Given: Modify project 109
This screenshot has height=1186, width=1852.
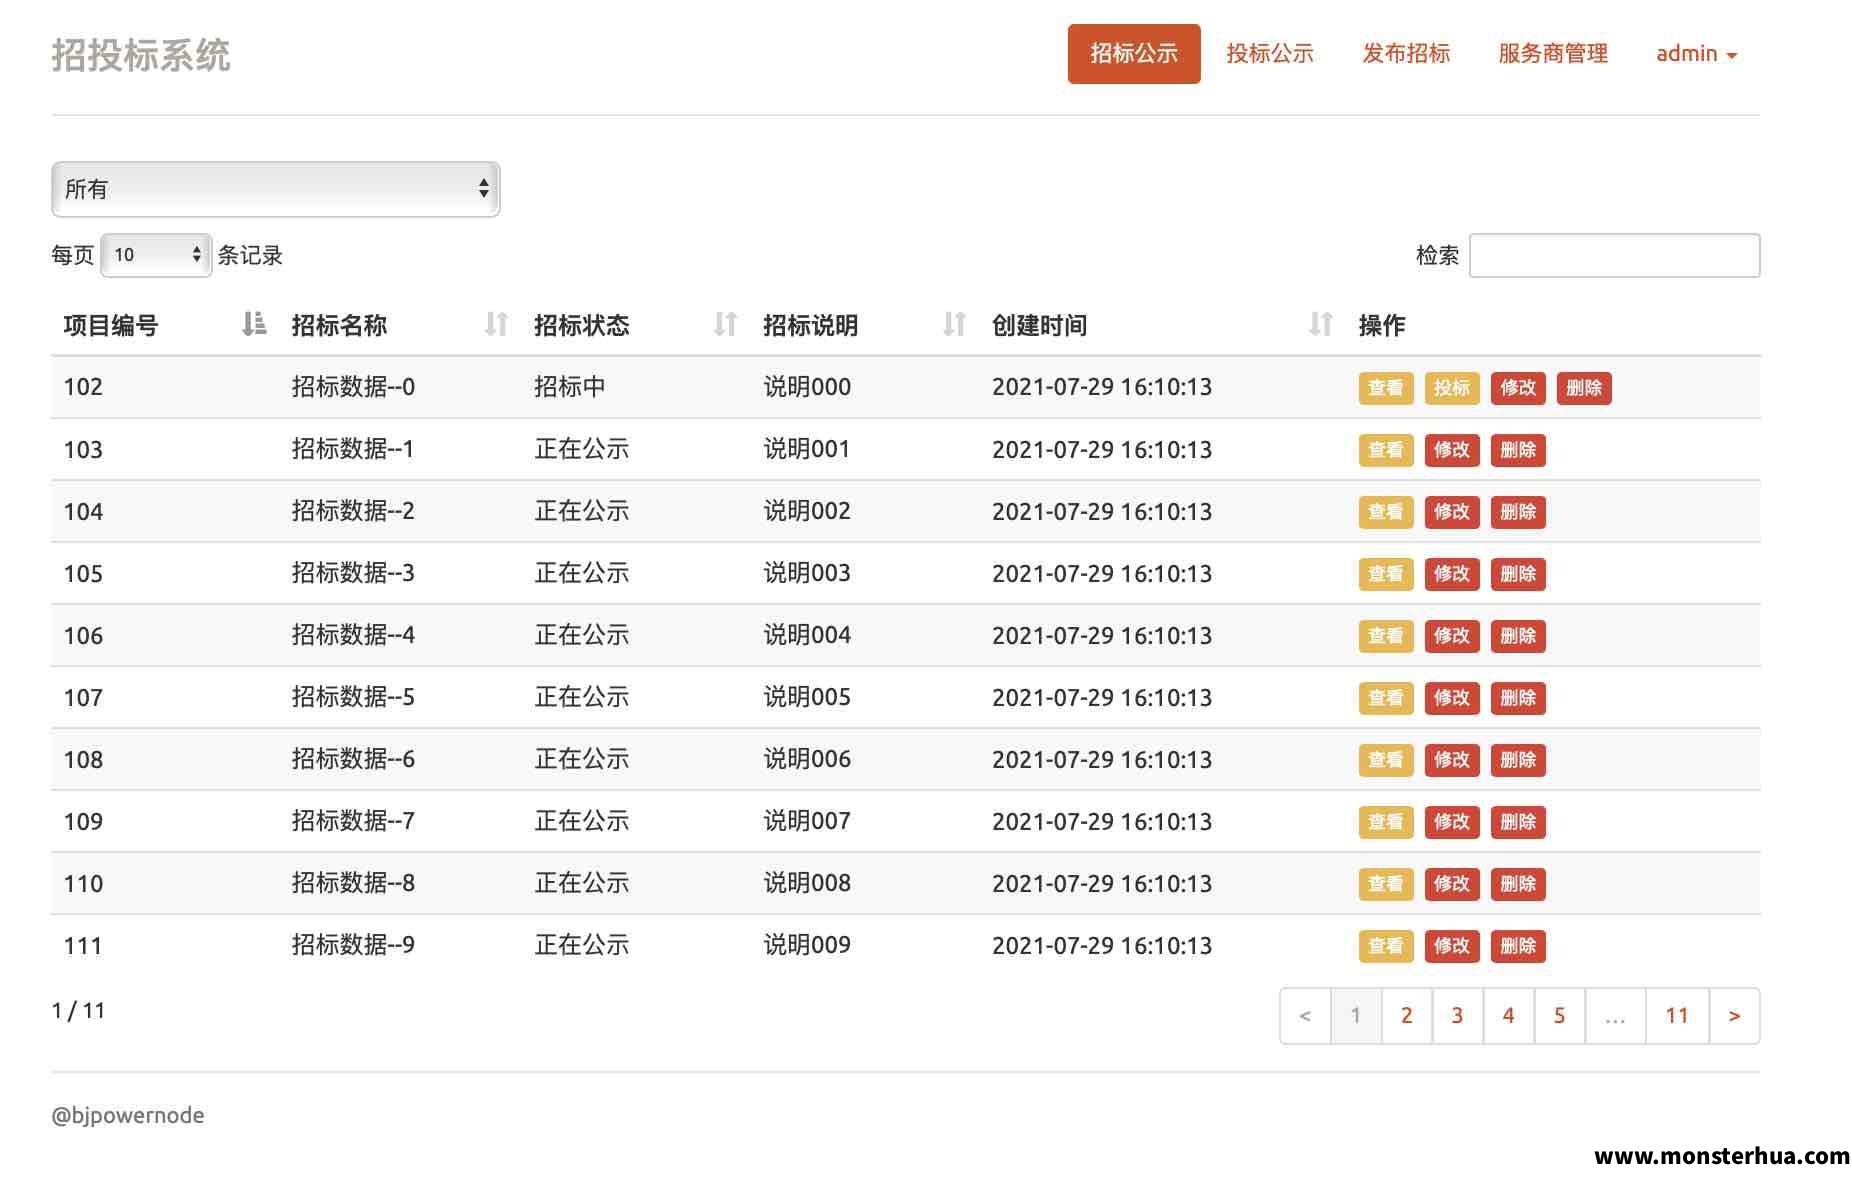Looking at the screenshot, I should tap(1451, 822).
